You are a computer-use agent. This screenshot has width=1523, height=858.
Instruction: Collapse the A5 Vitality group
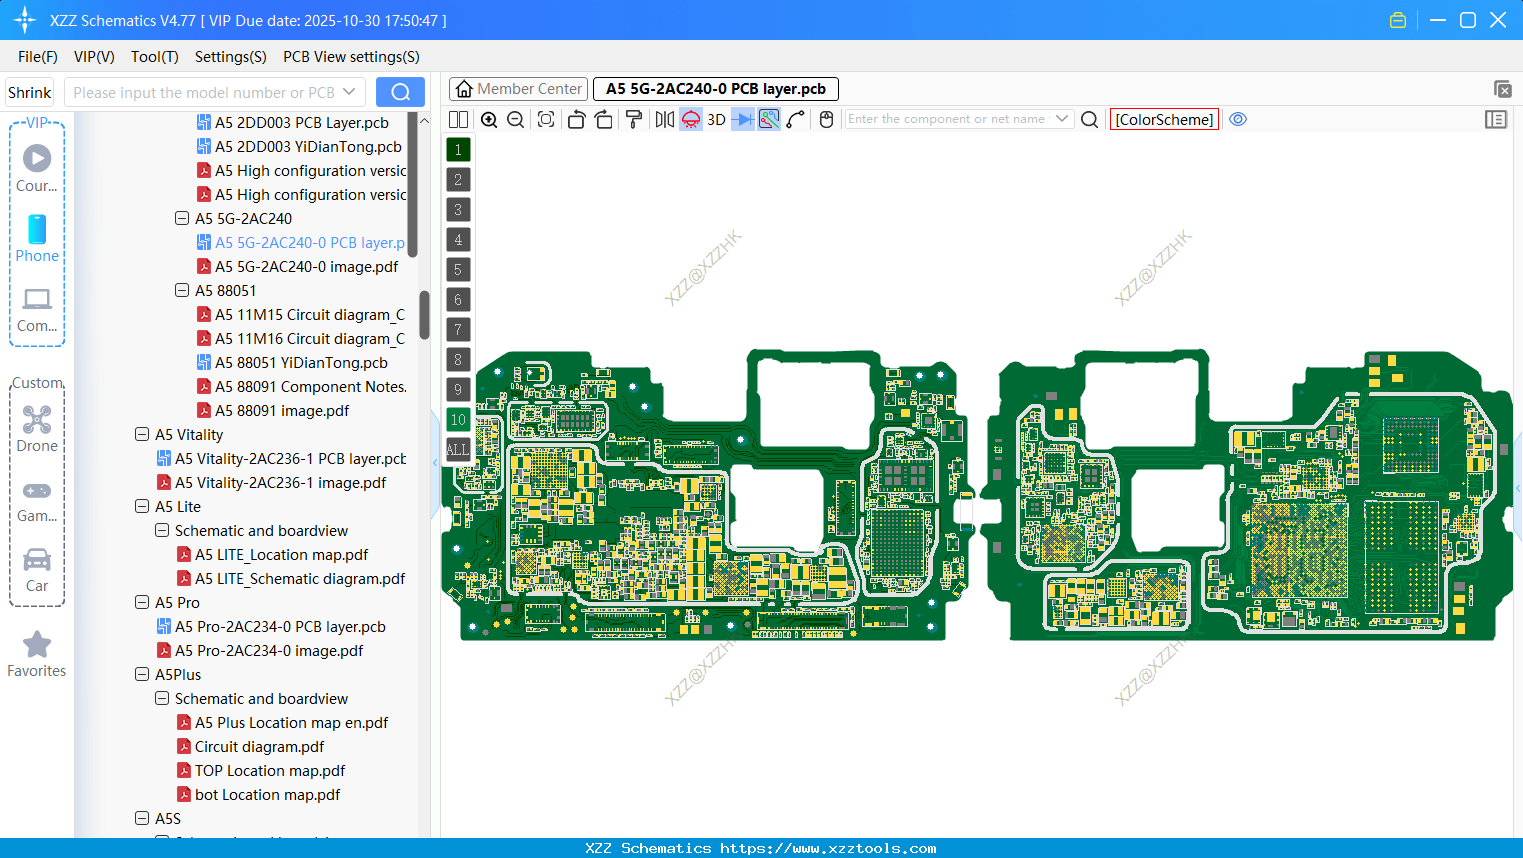coord(141,434)
